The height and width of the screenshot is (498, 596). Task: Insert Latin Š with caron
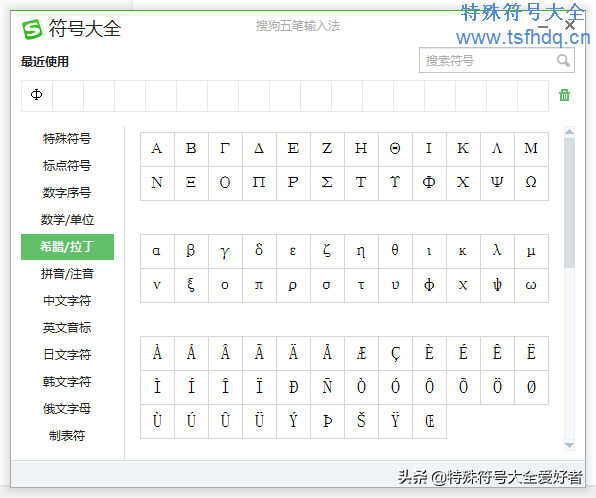(x=361, y=421)
